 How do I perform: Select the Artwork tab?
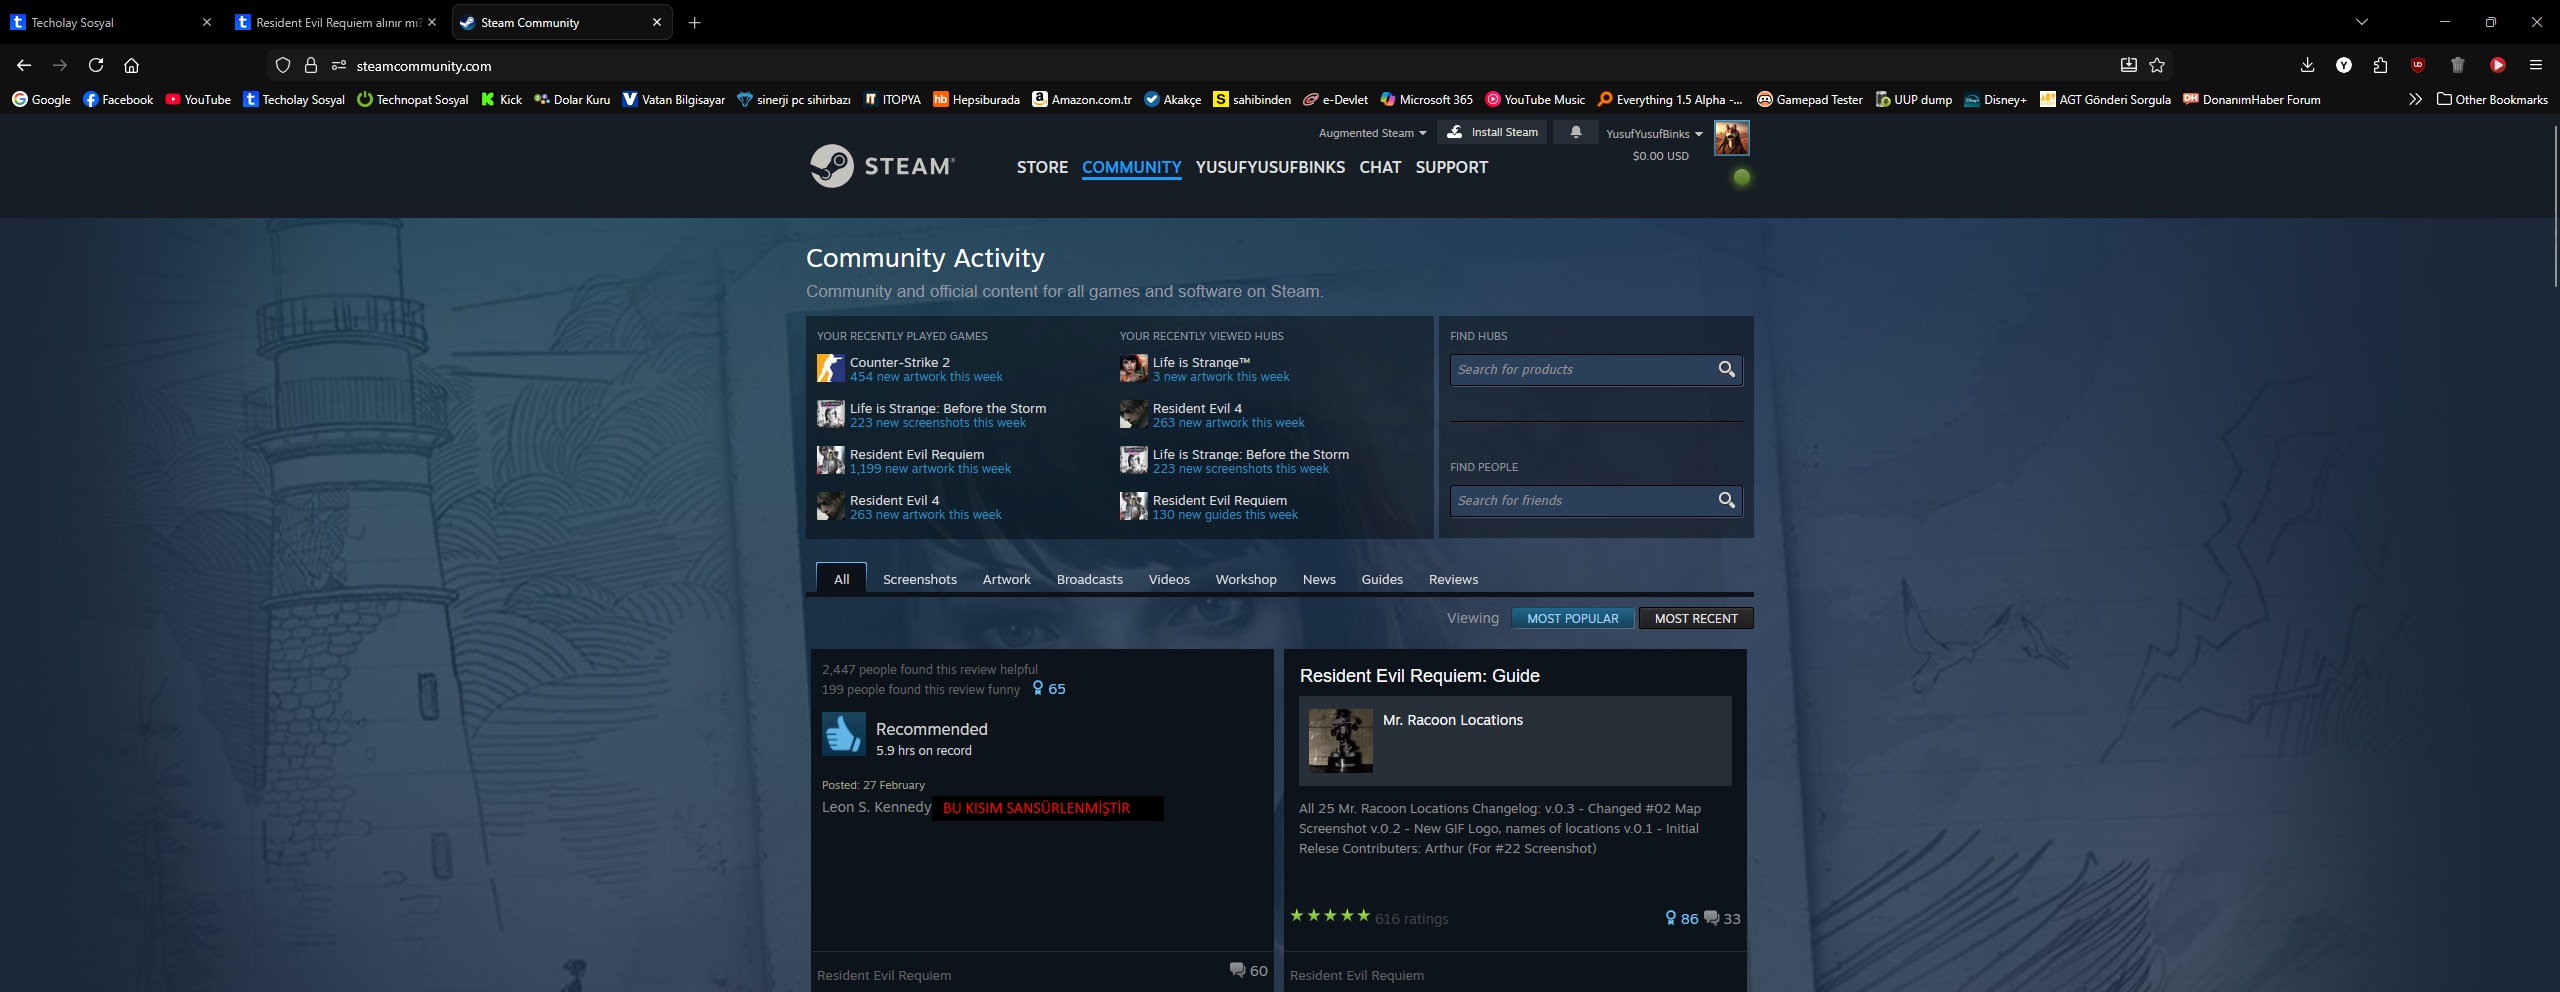tap(1006, 579)
